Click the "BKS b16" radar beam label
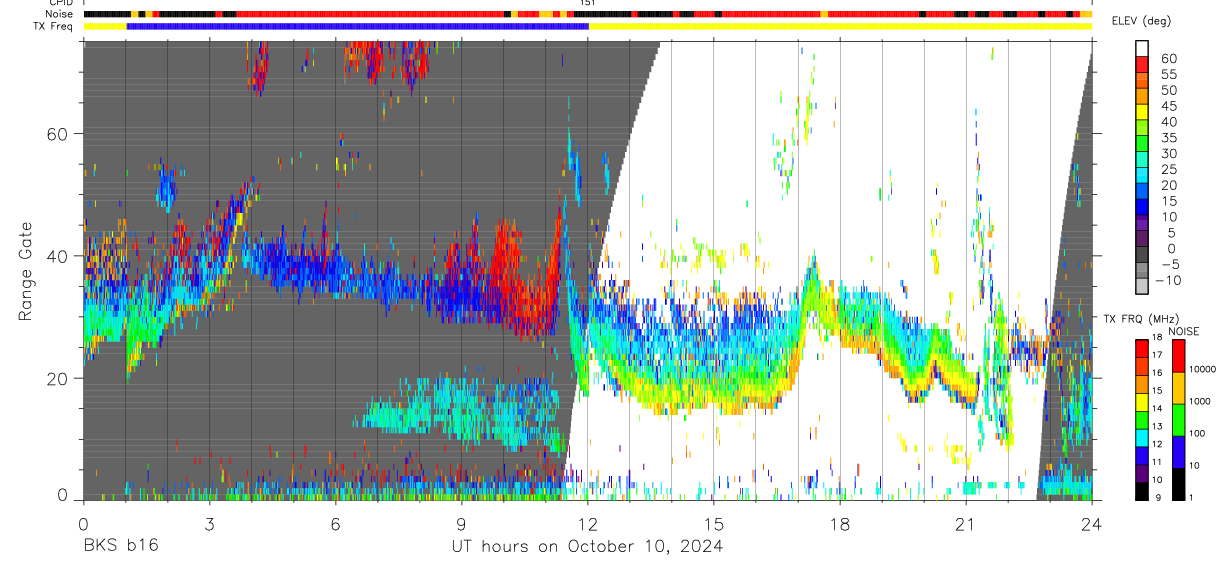This screenshot has height=567, width=1228. (x=120, y=546)
